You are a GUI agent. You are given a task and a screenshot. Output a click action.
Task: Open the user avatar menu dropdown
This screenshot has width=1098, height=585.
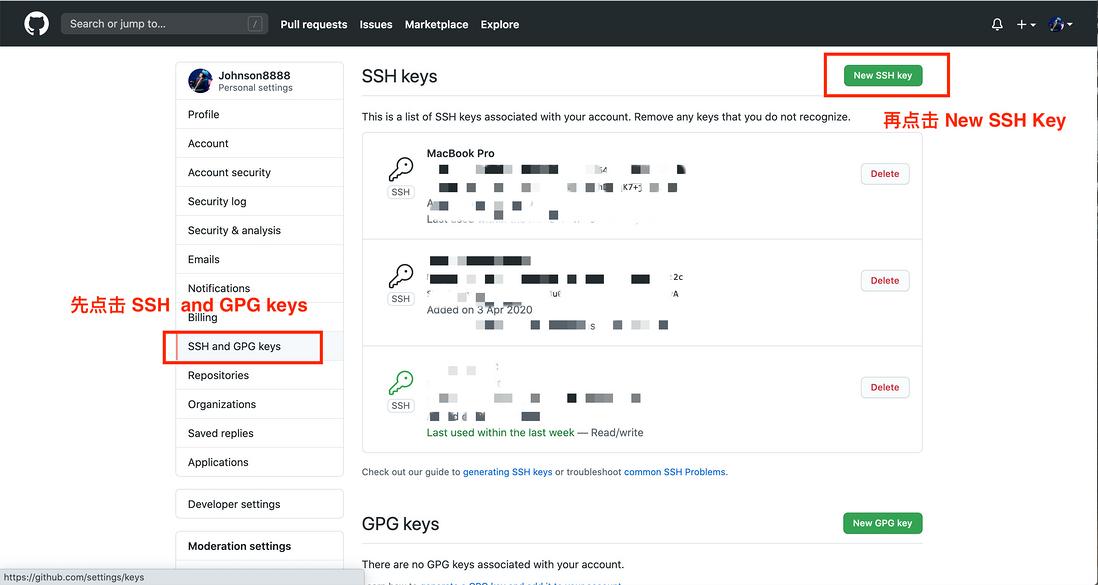coord(1060,24)
